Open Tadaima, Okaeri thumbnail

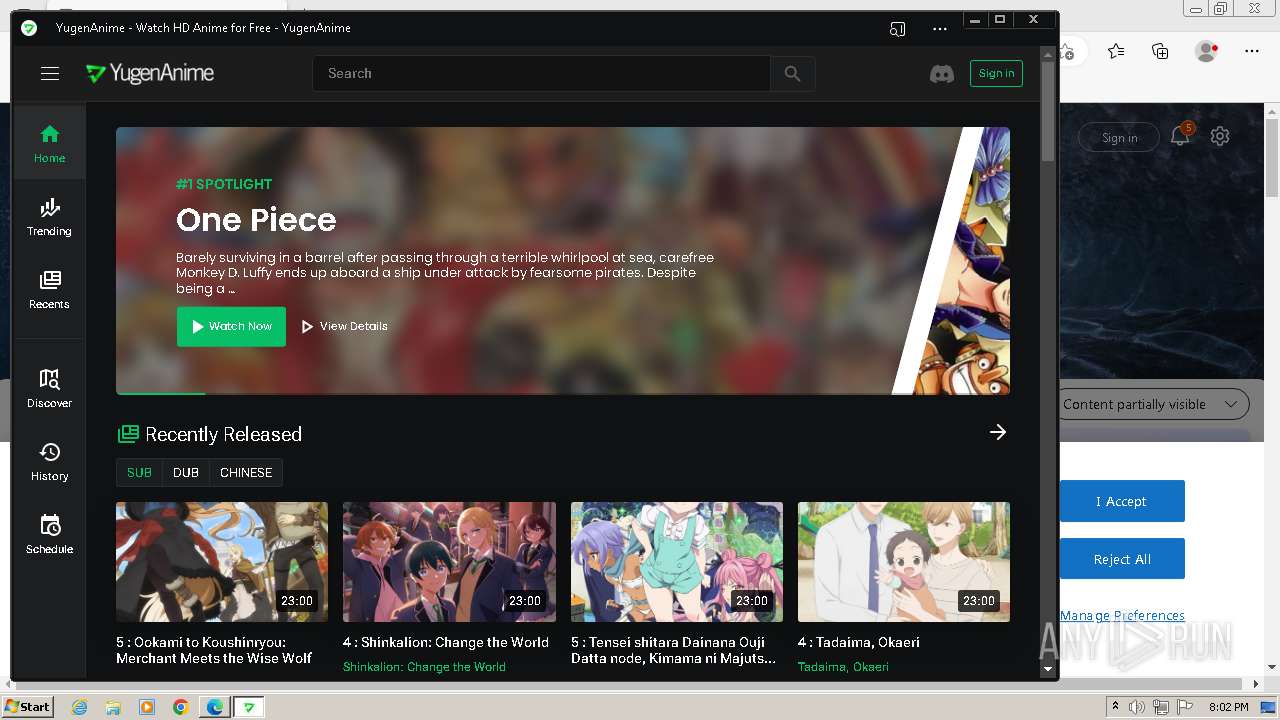click(x=904, y=562)
